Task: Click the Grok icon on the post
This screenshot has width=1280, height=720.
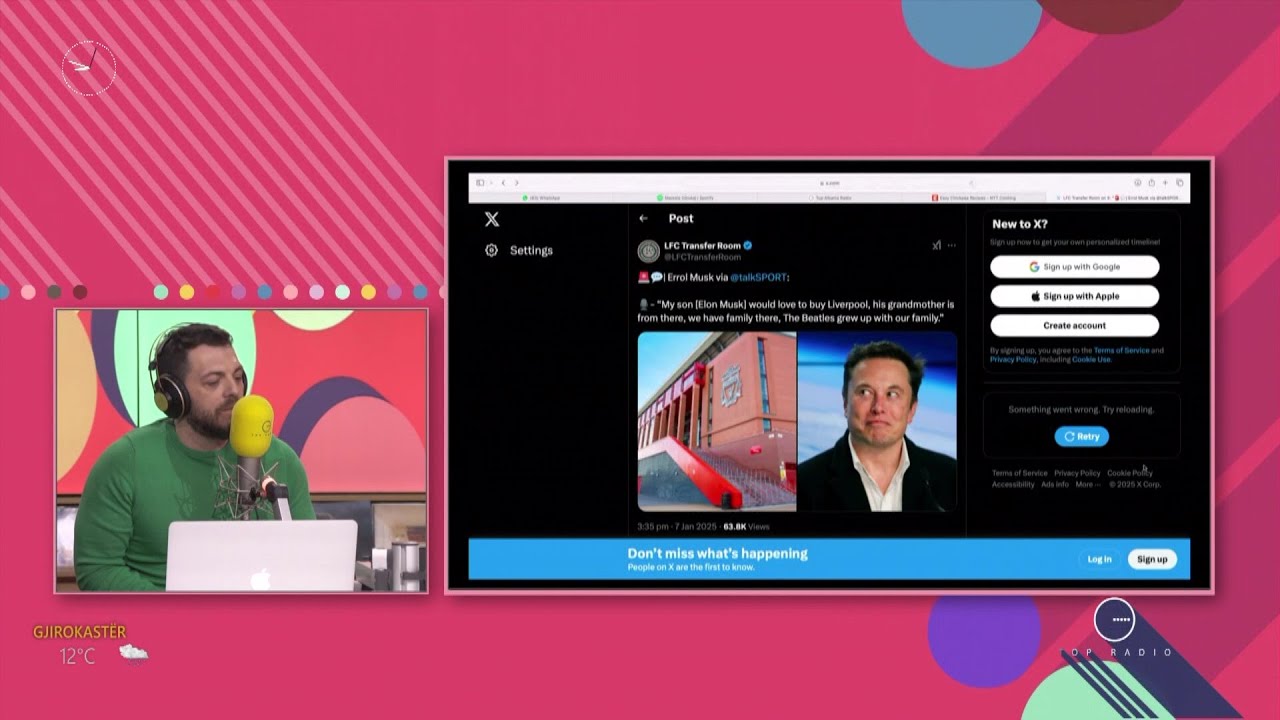Action: click(x=936, y=245)
